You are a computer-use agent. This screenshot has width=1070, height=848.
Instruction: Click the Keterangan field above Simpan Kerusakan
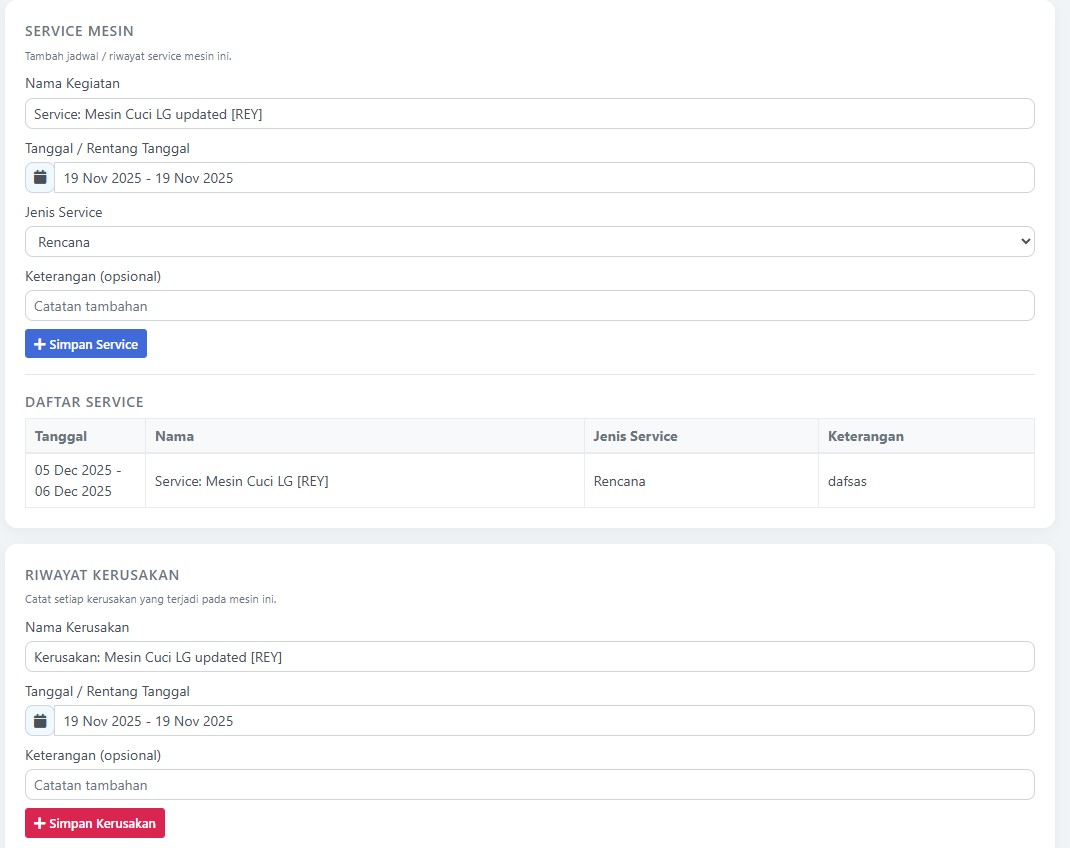pyautogui.click(x=529, y=785)
